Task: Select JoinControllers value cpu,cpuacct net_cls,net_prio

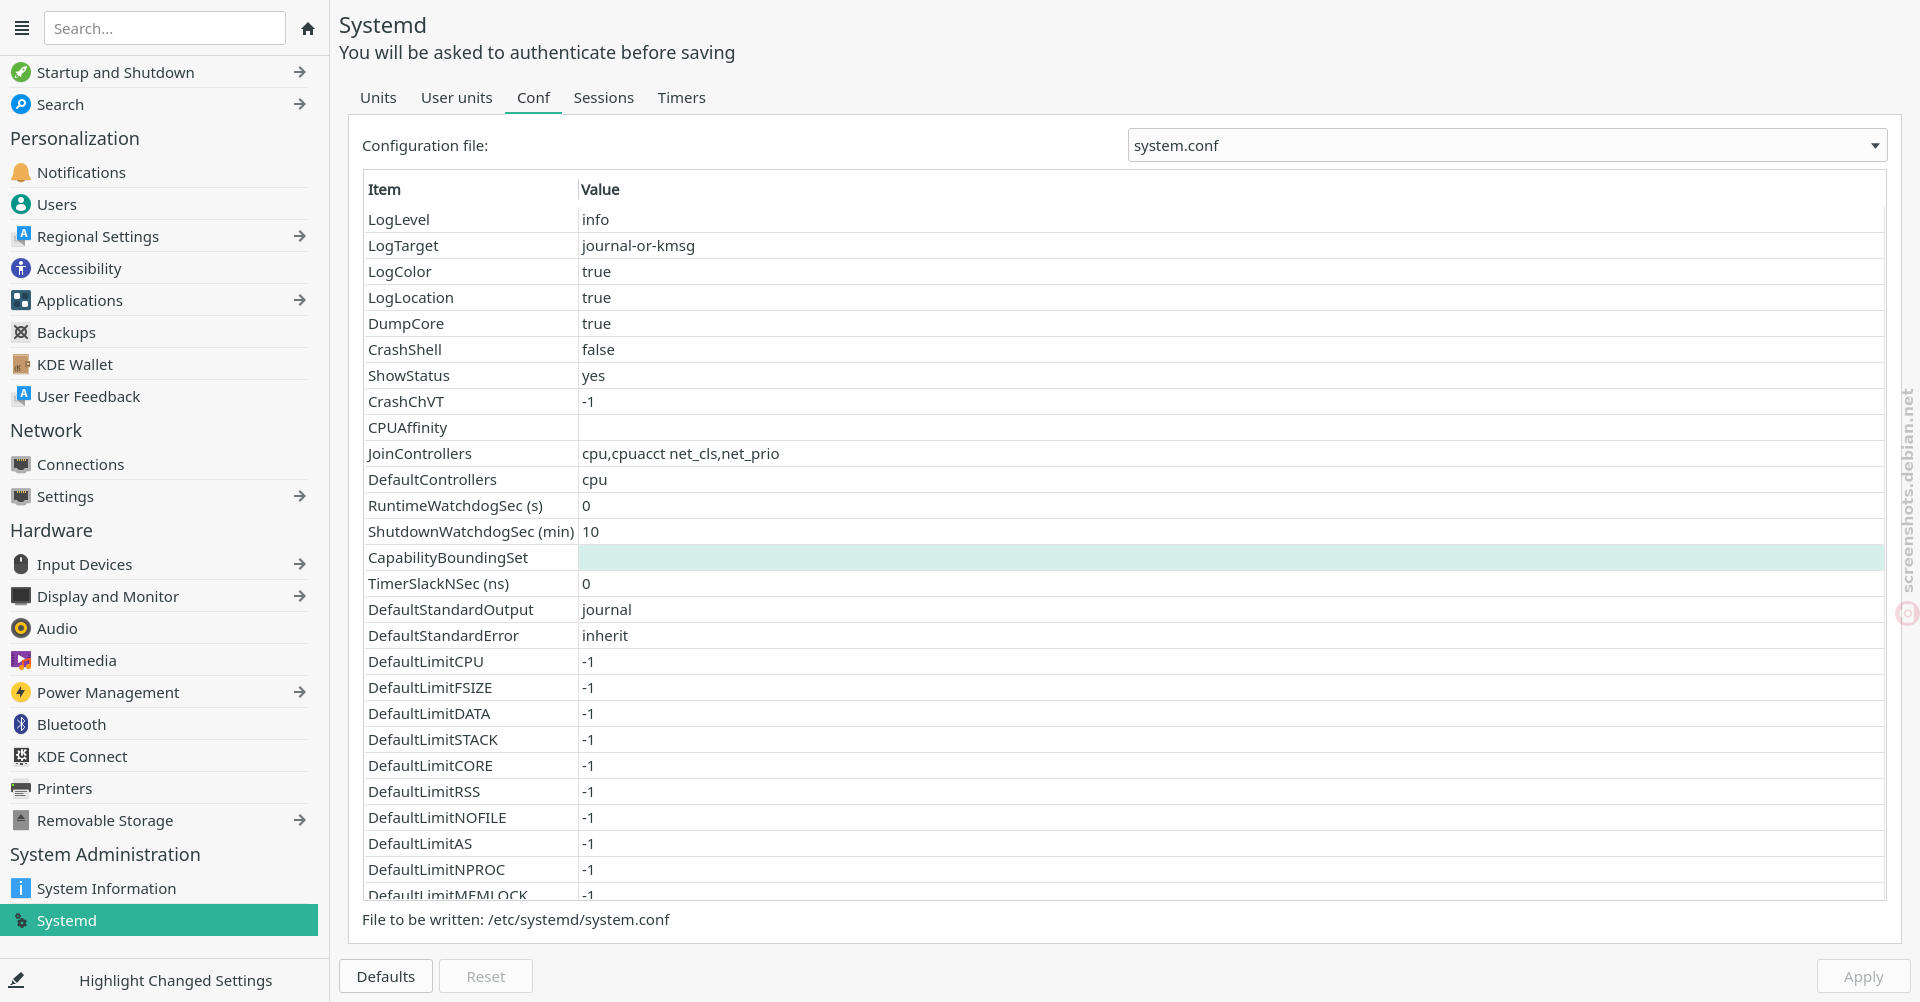Action: pos(680,454)
